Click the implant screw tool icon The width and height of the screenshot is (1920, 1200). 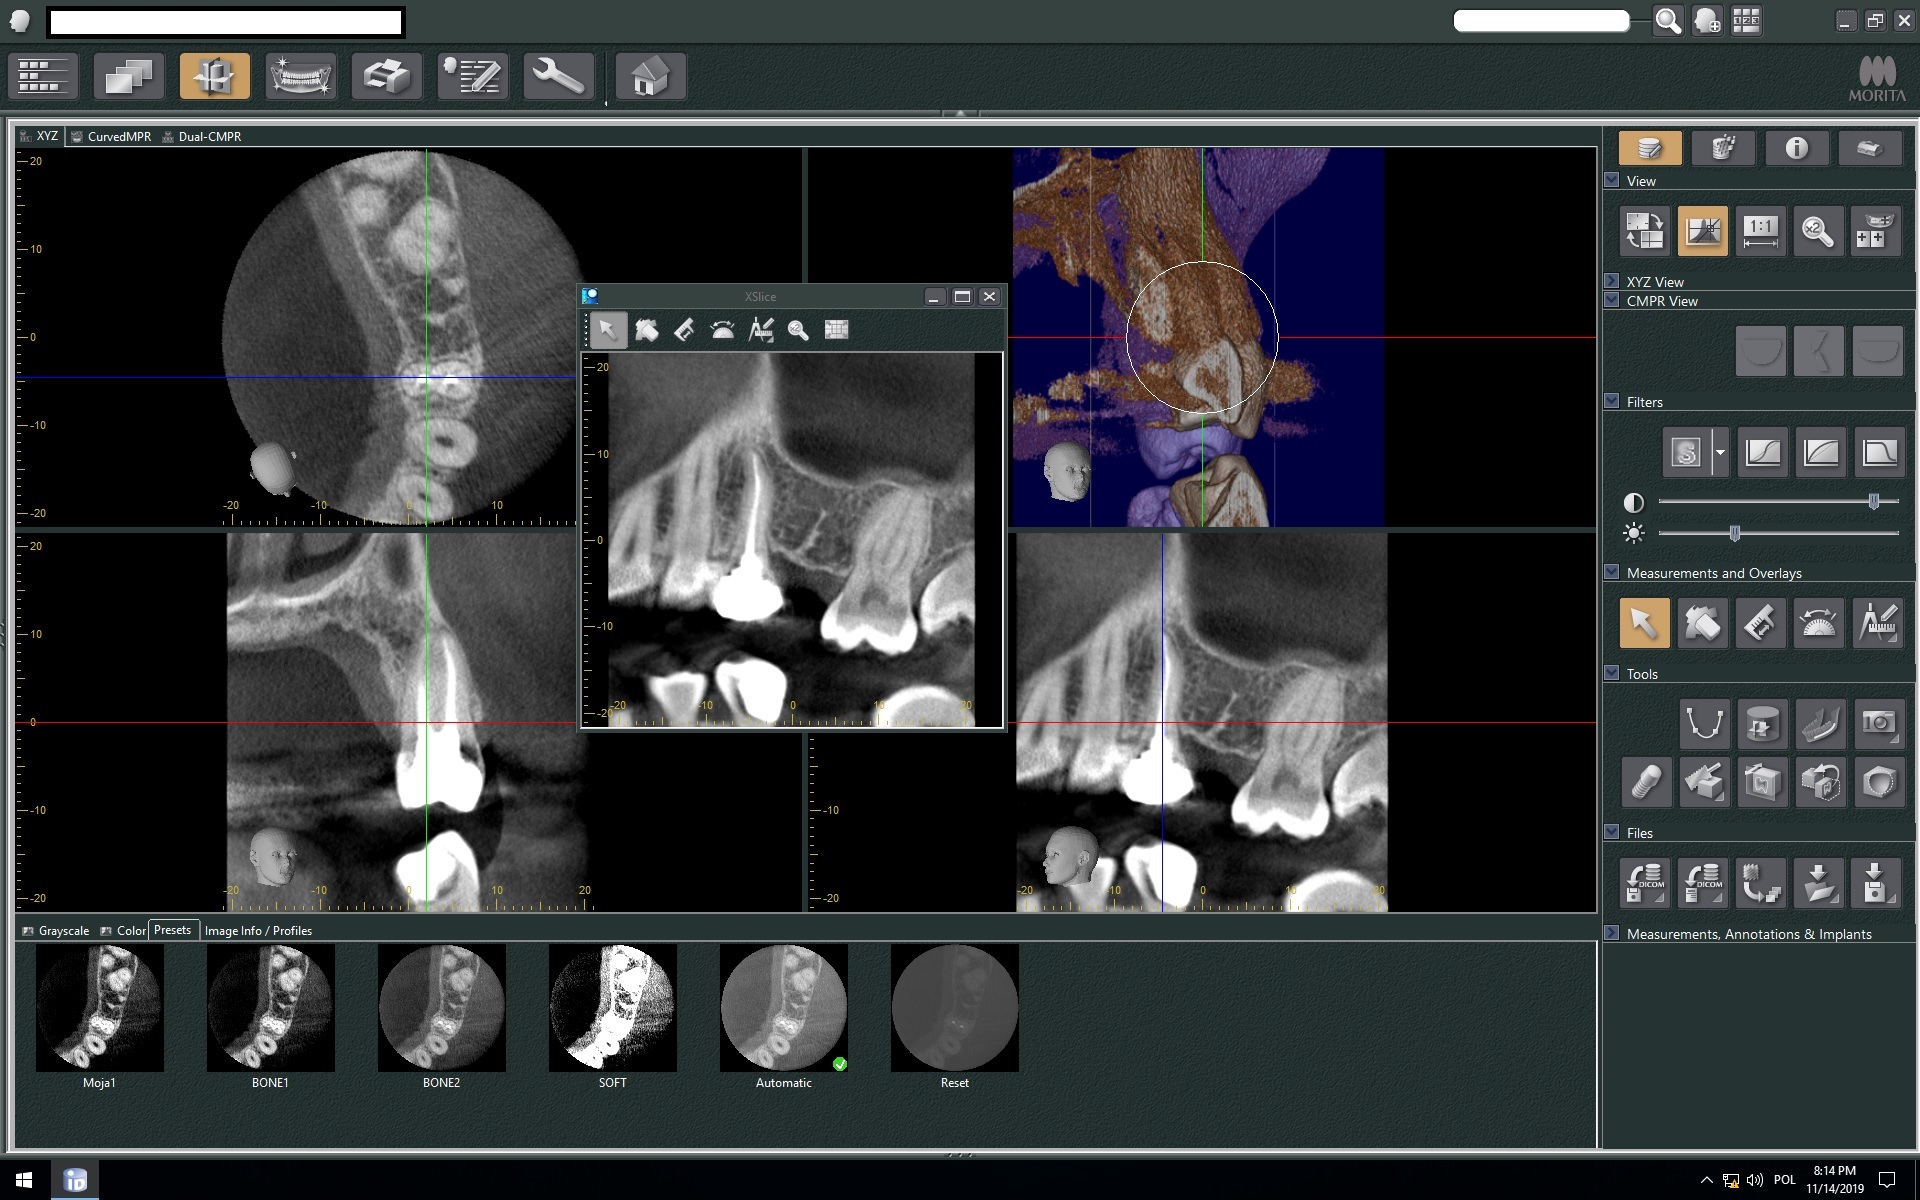click(1645, 782)
